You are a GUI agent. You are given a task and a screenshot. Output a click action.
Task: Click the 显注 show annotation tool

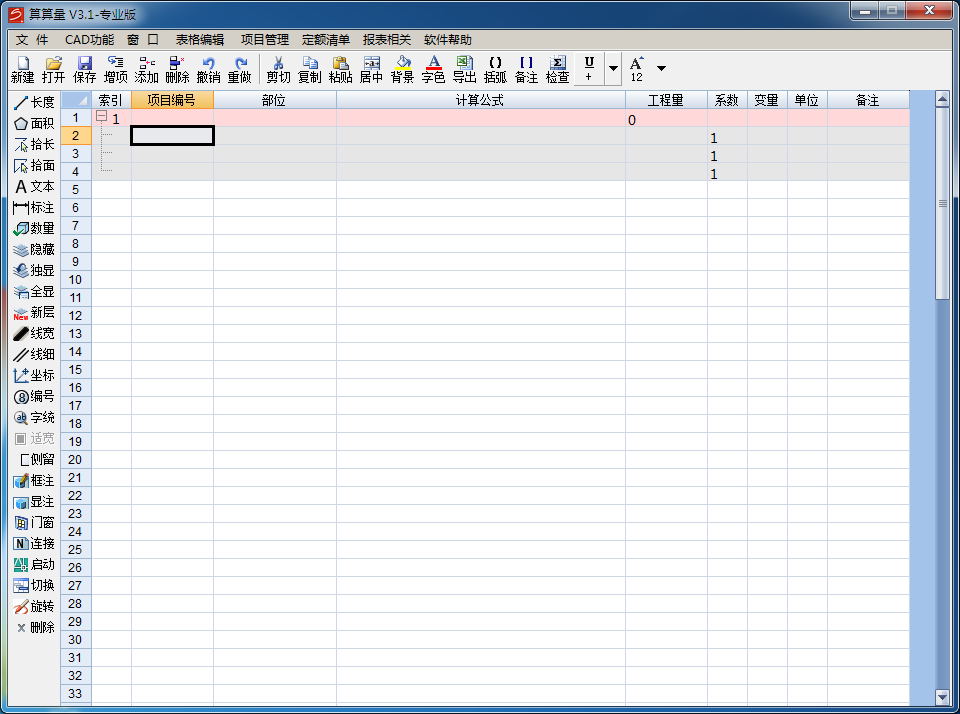(34, 502)
